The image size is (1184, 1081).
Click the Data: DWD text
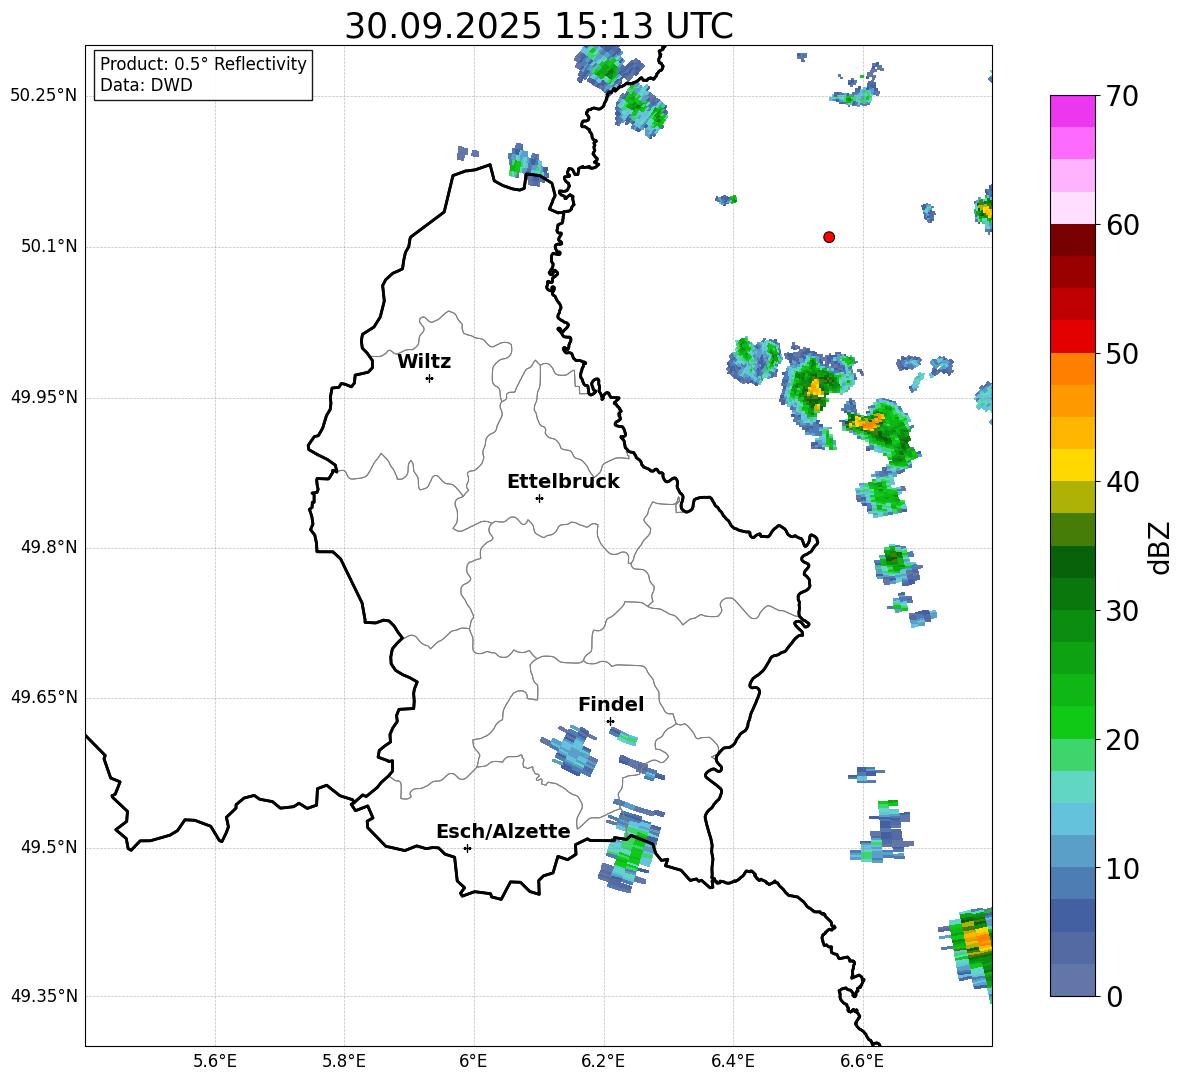tap(146, 85)
